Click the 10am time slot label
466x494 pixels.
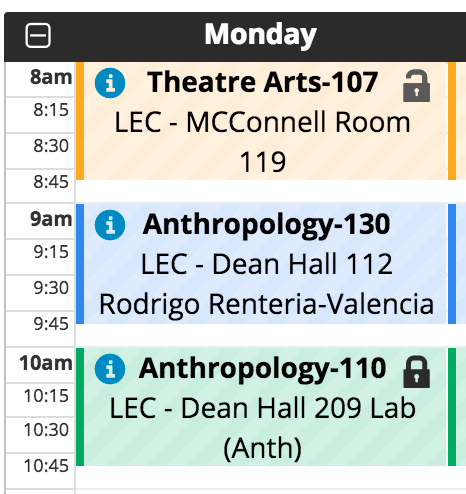[46, 363]
